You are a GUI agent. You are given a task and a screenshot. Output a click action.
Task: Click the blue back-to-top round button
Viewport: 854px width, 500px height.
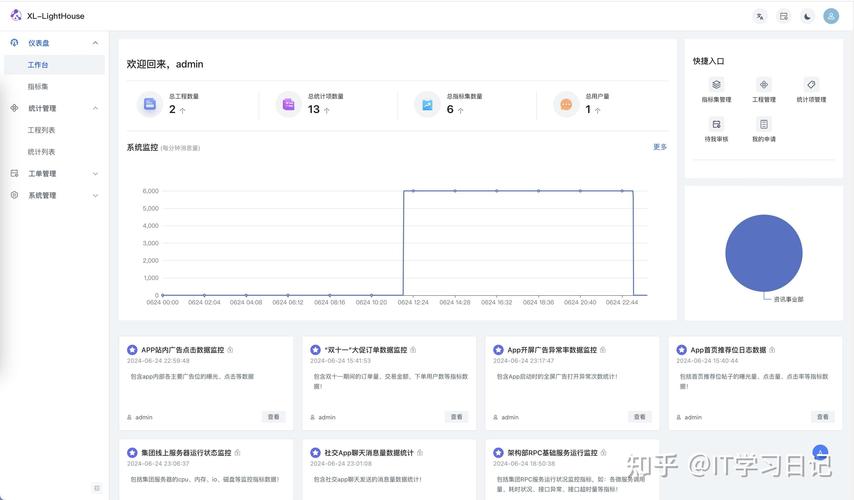(x=820, y=453)
